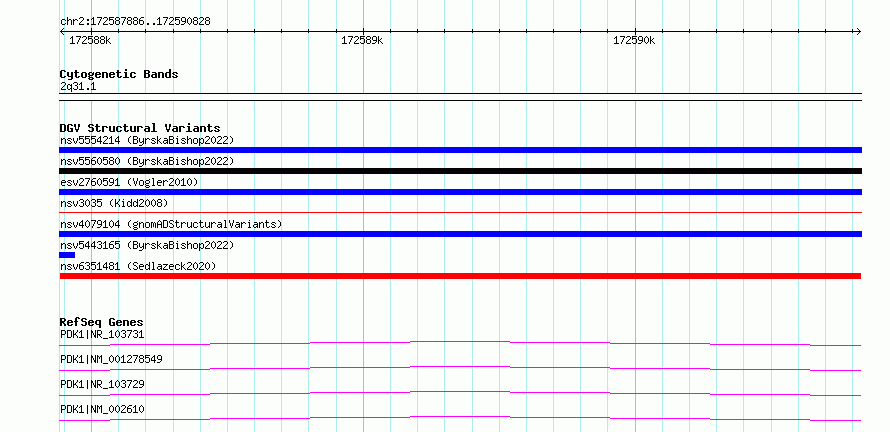Click the magenta line under PDK1|NM_001278549
890x432 pixels.
[x=460, y=368]
